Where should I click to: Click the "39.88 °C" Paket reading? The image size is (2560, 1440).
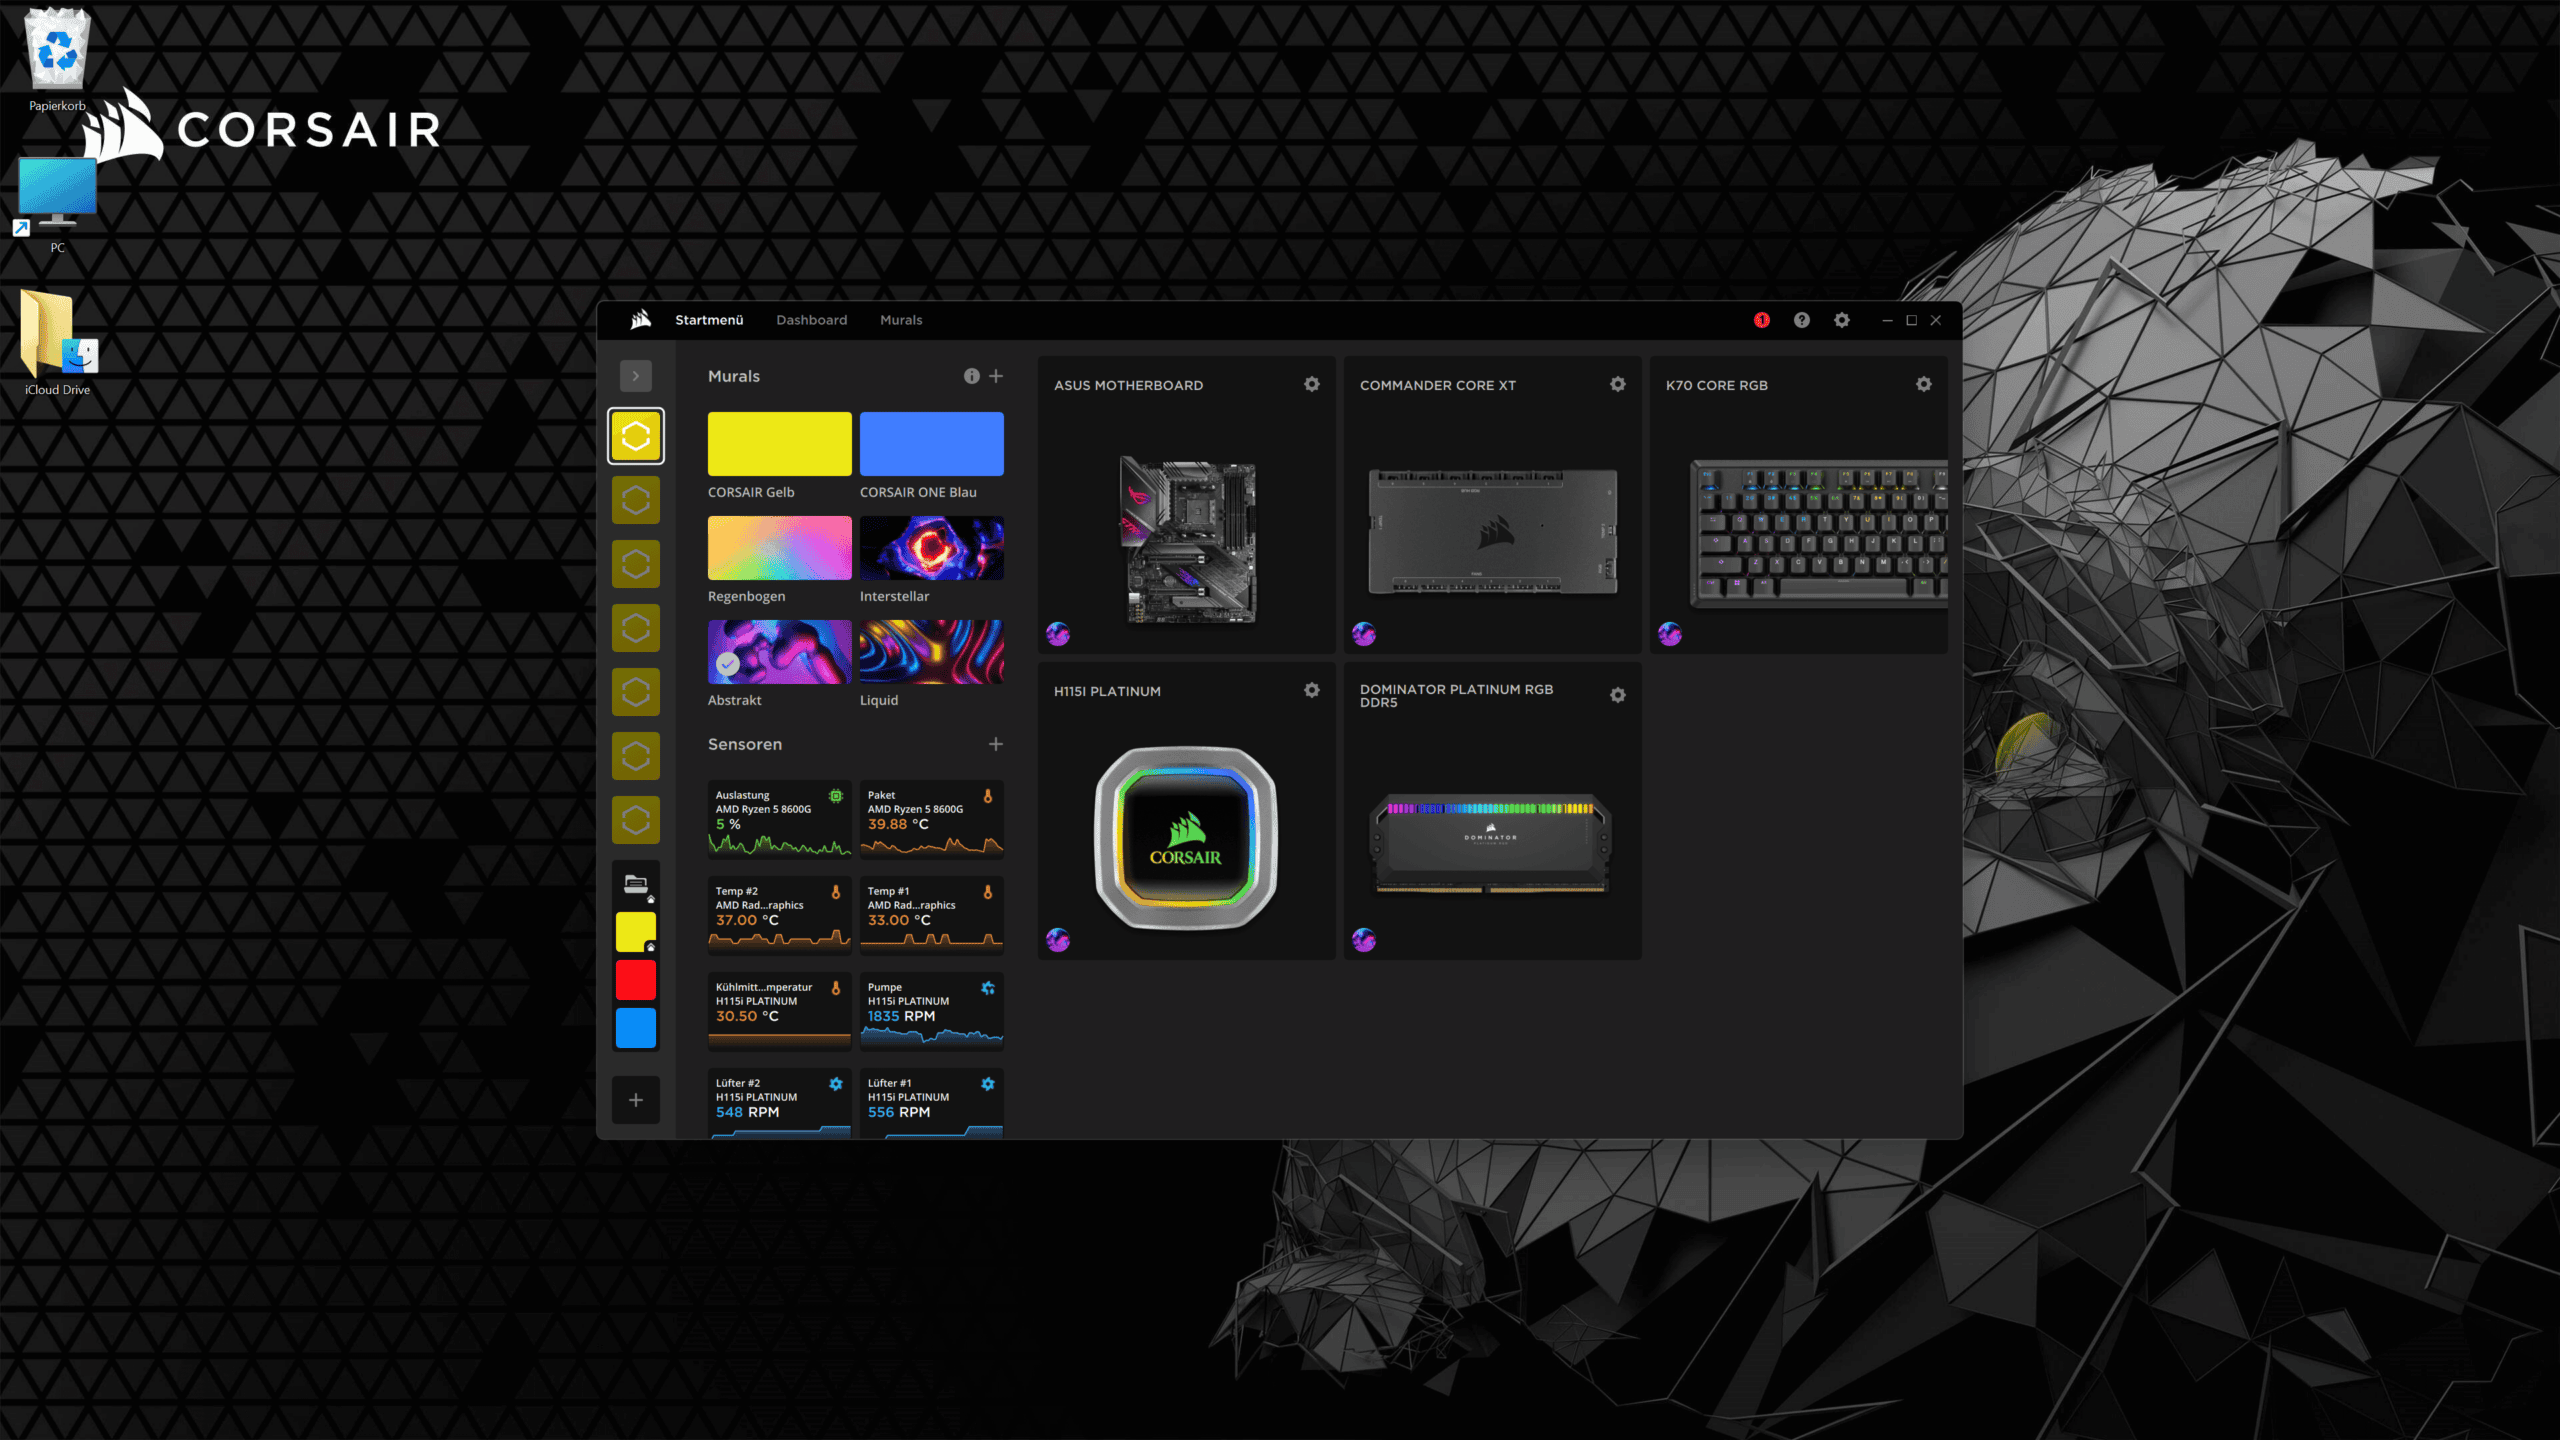click(x=898, y=824)
